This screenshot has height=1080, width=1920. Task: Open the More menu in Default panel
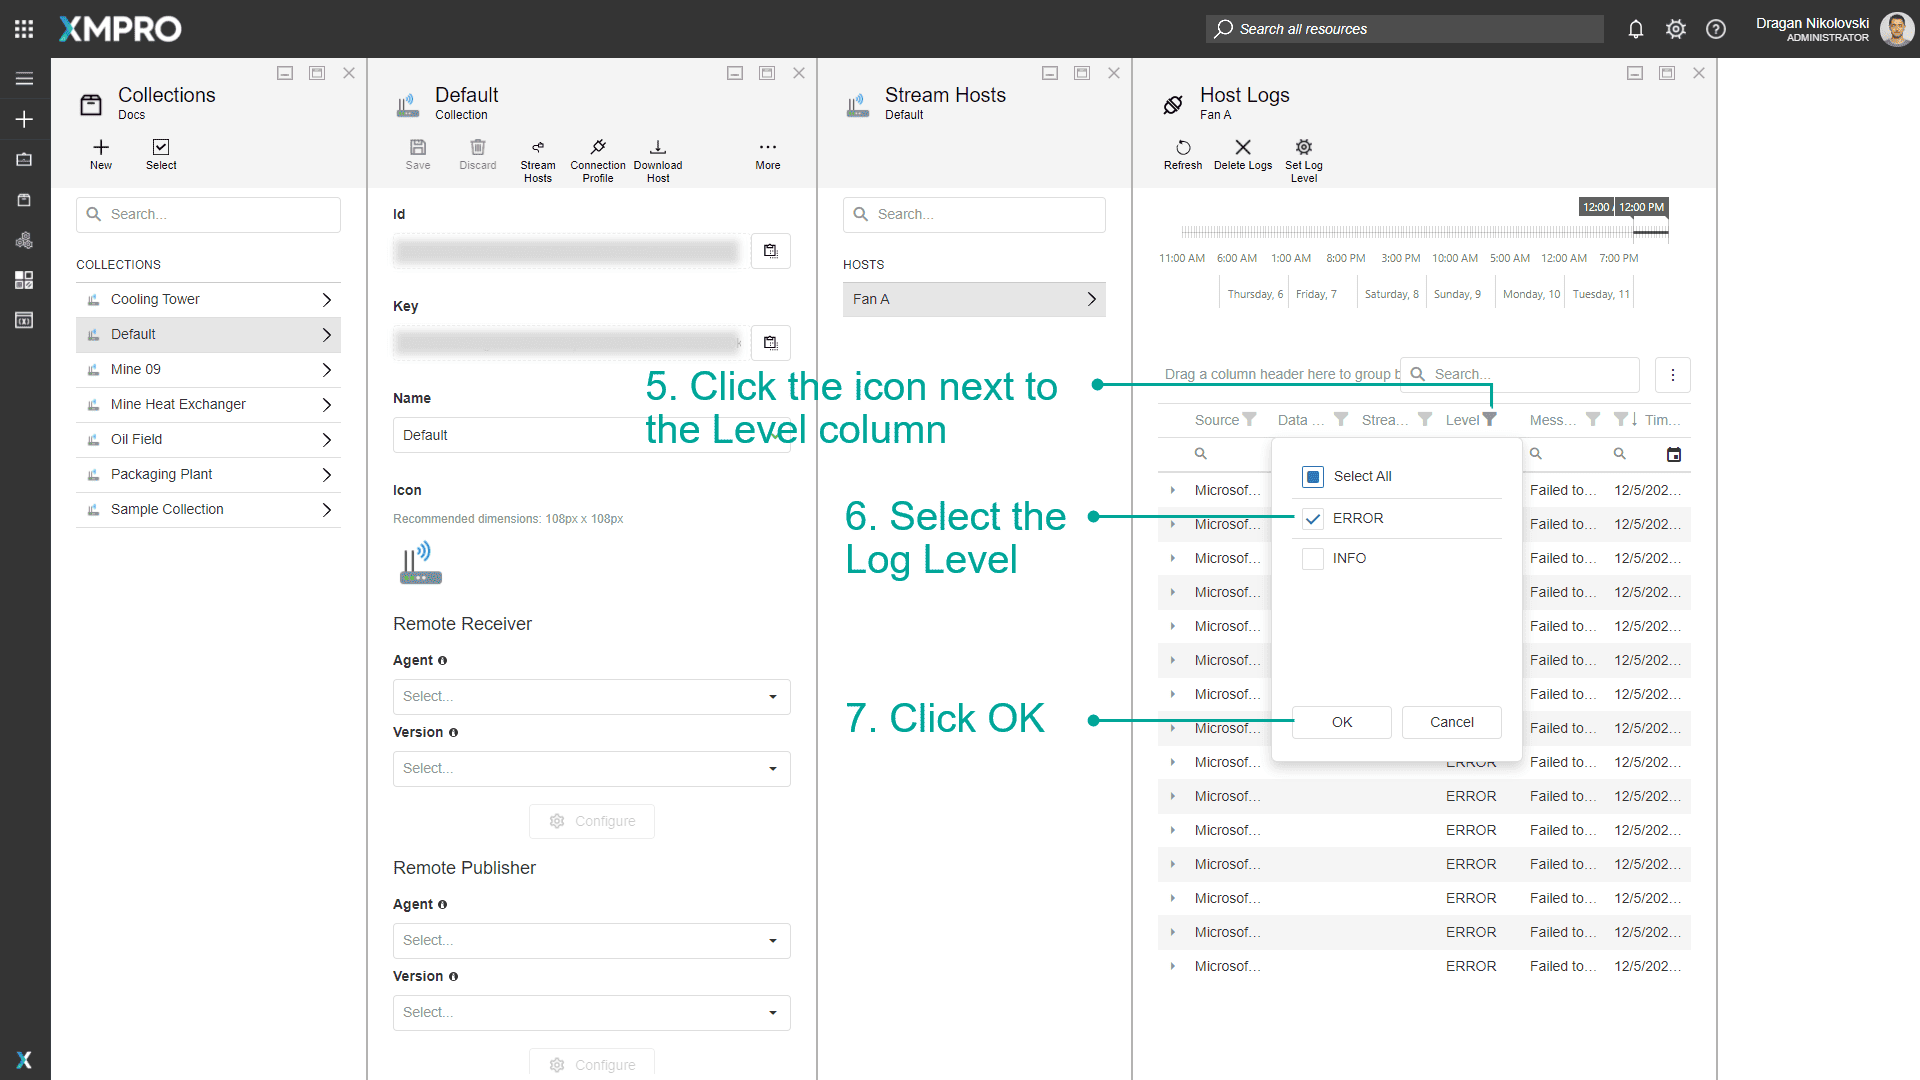(x=767, y=148)
